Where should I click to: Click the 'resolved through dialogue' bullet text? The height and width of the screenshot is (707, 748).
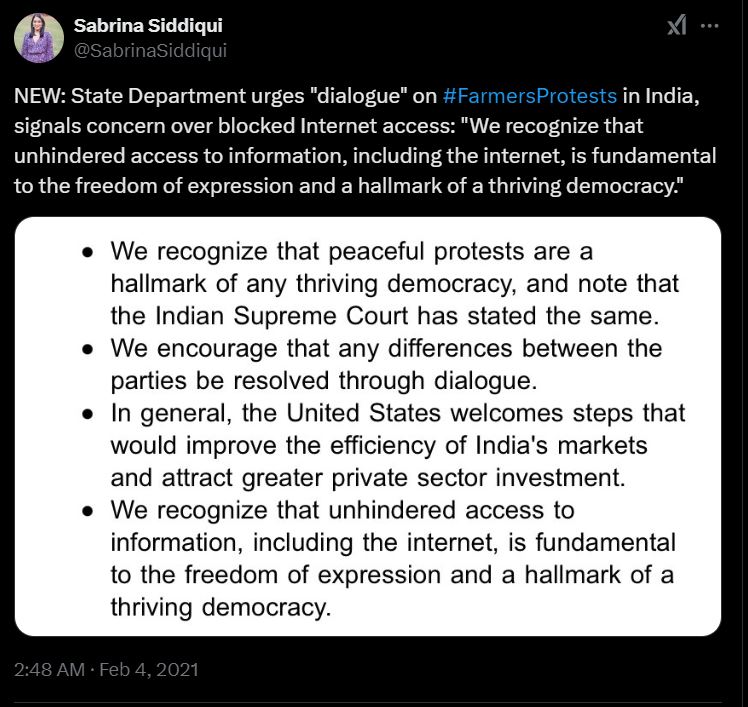(x=386, y=364)
